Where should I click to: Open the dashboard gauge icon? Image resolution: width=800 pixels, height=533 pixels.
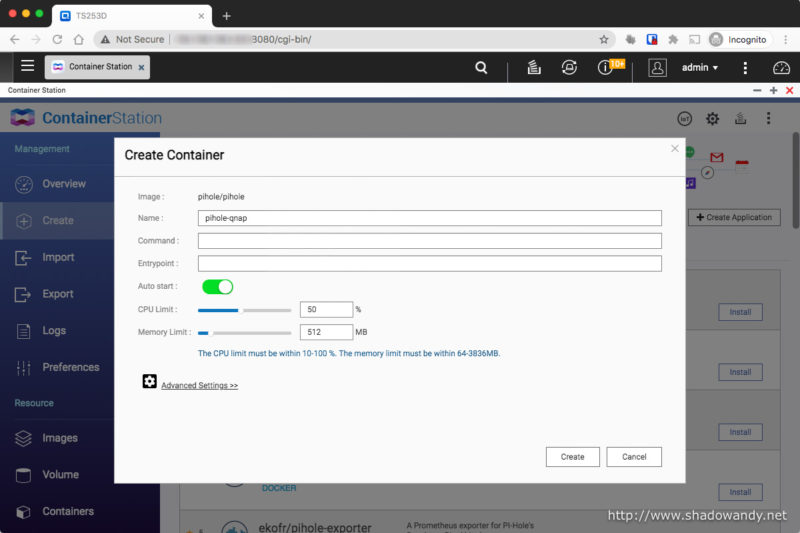click(x=781, y=68)
